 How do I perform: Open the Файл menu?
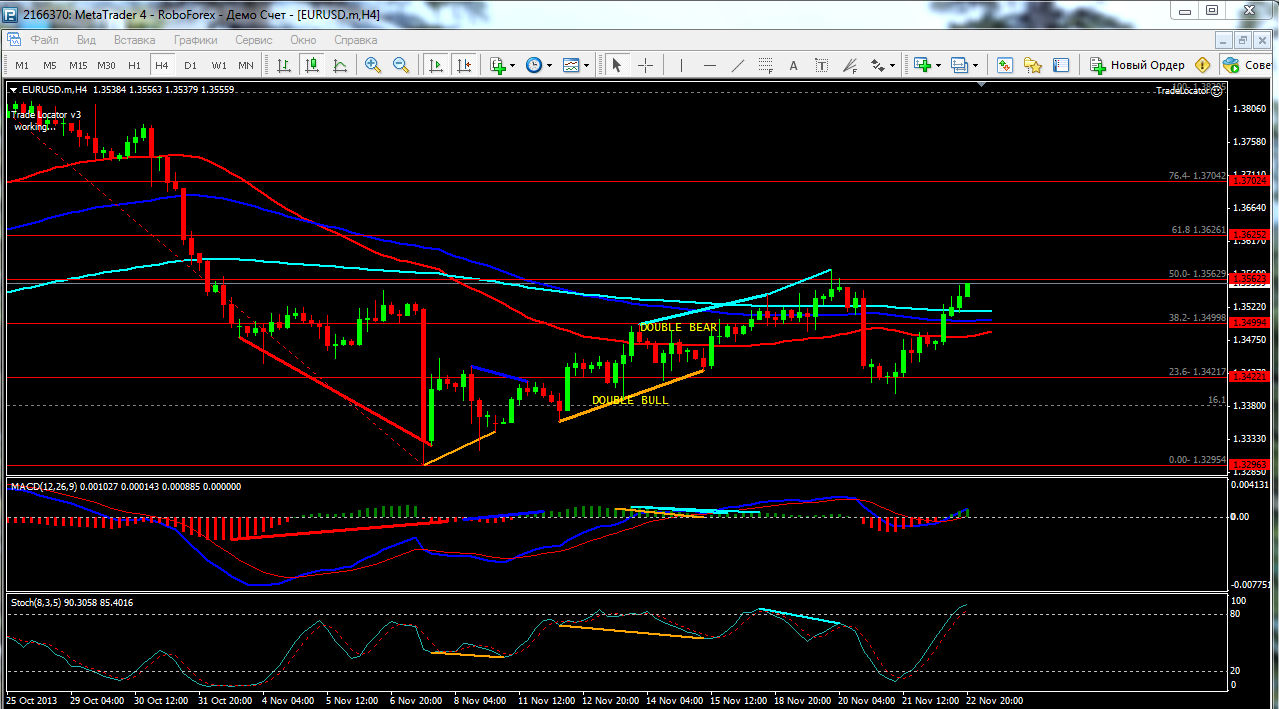[x=44, y=40]
